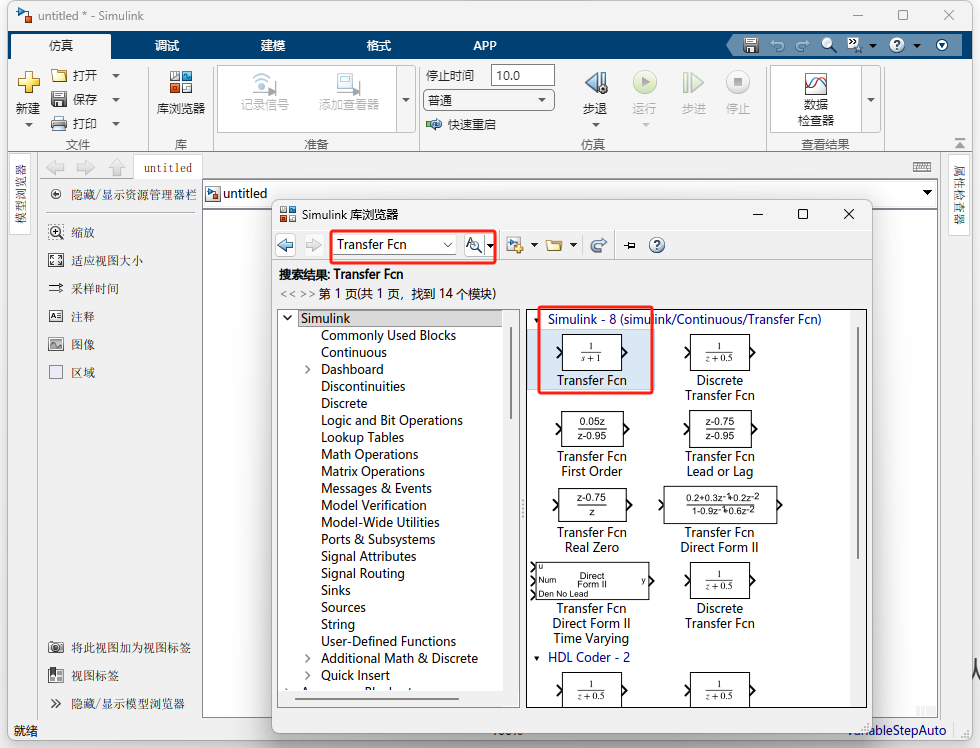Click the open library folder icon
Viewport: 980px width, 748px height.
pos(554,245)
